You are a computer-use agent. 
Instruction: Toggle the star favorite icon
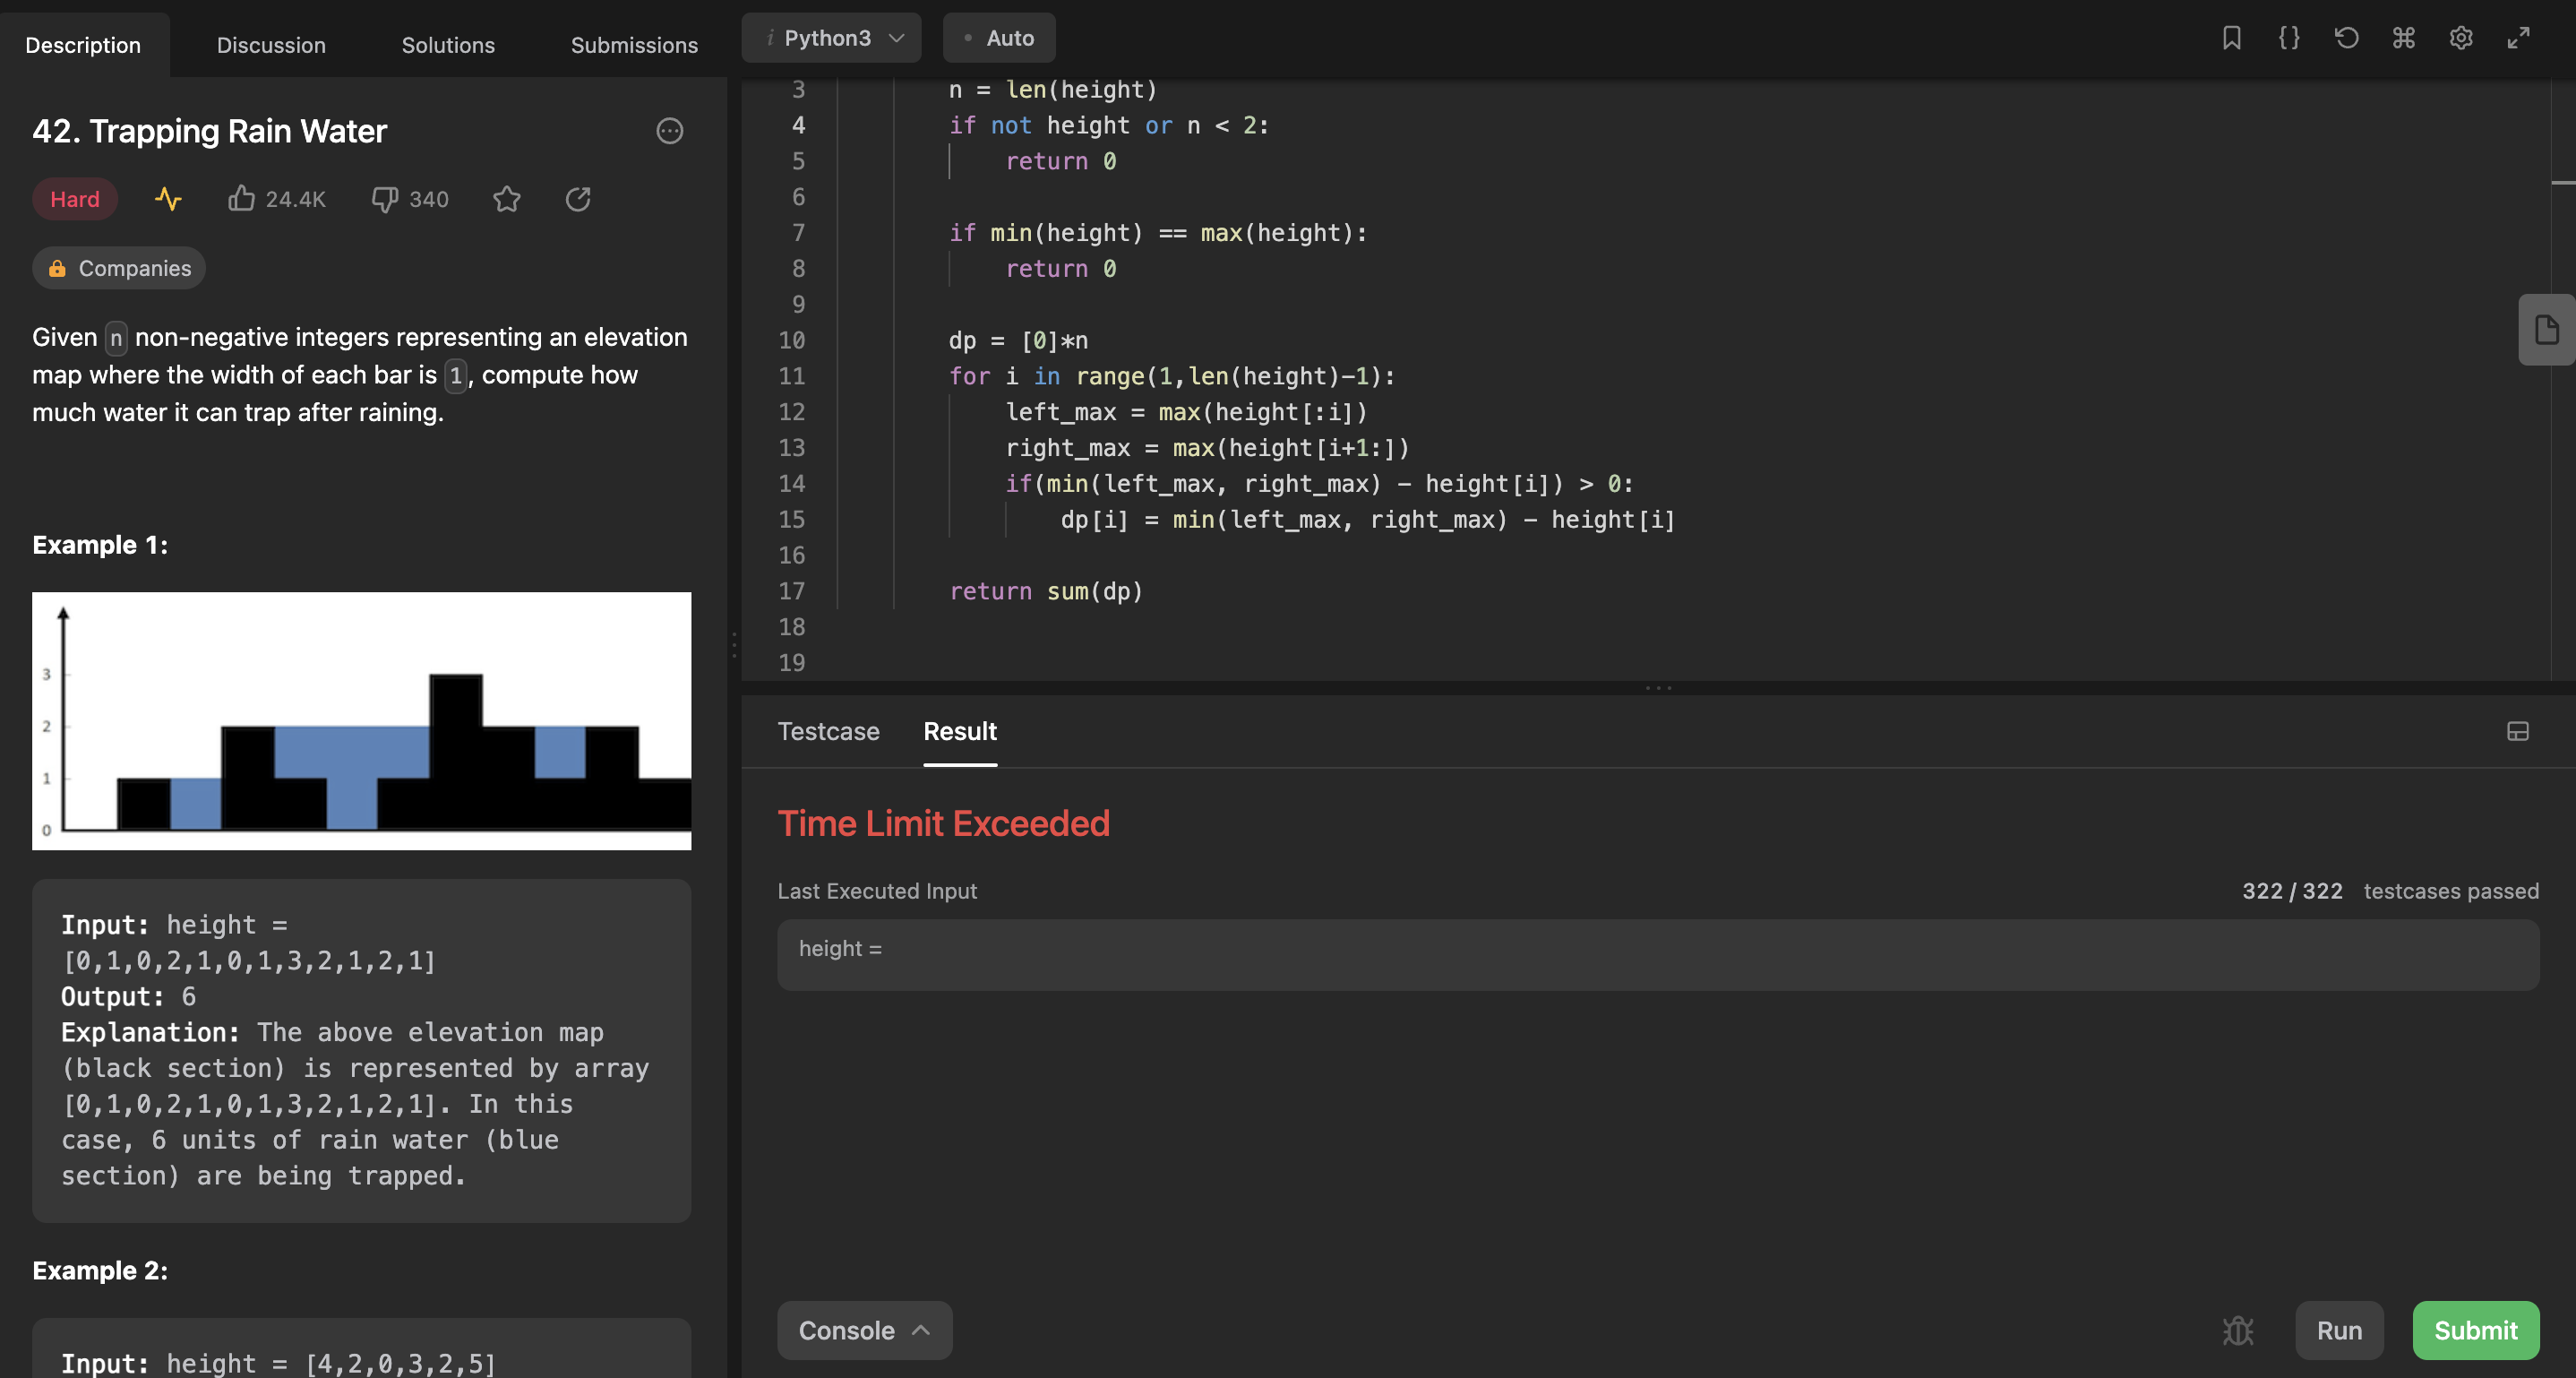click(507, 199)
